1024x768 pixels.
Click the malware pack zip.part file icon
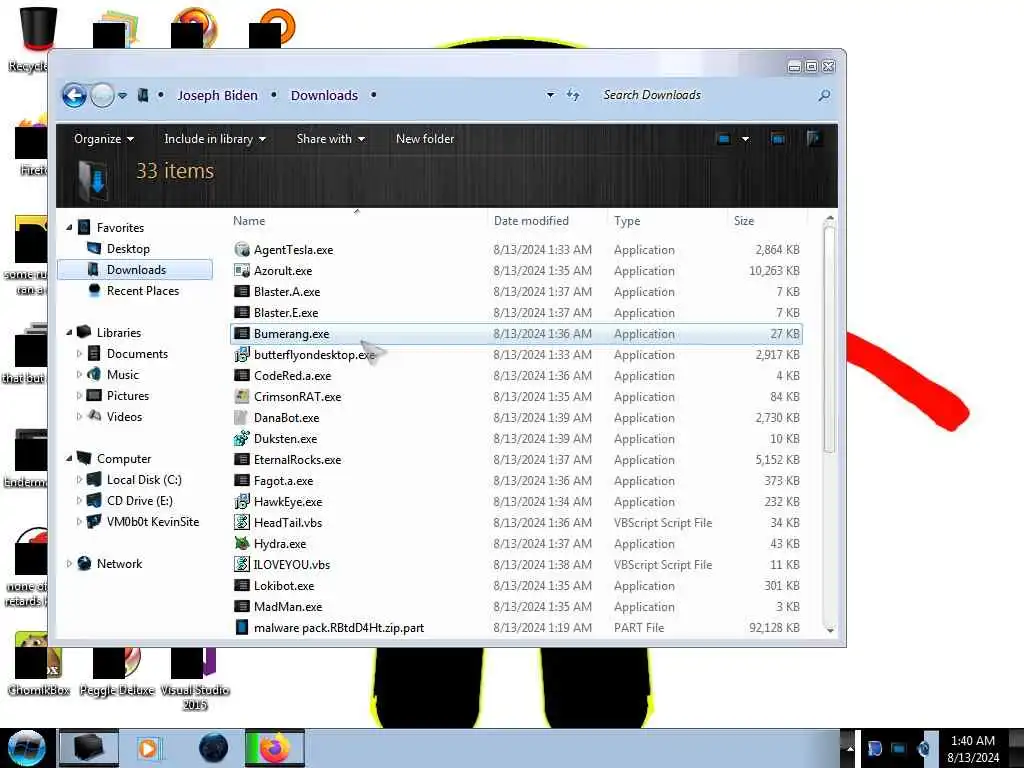[242, 628]
